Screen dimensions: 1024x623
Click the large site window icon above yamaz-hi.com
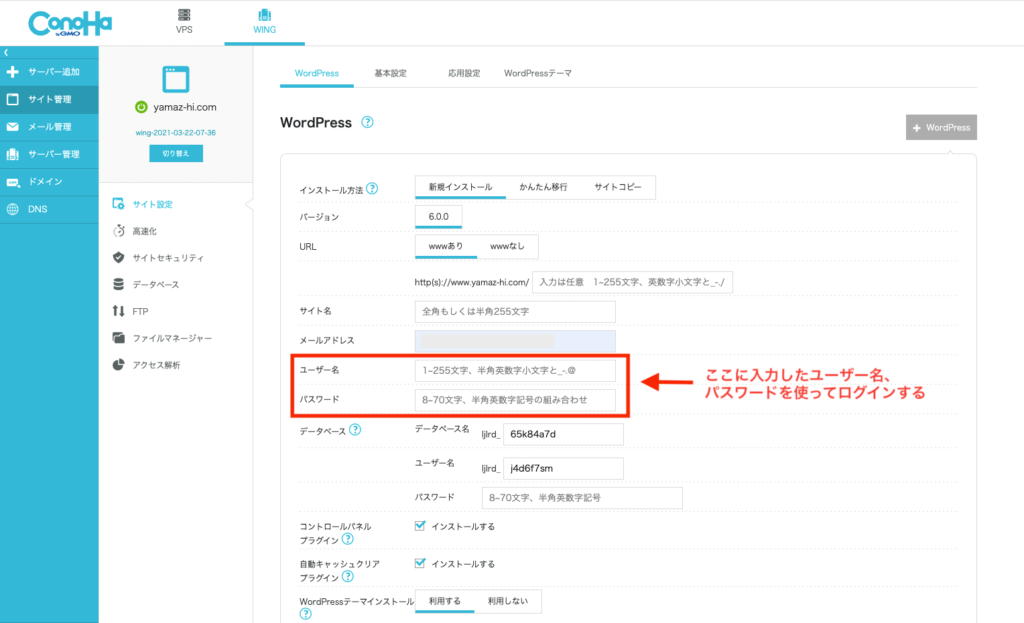(x=176, y=79)
